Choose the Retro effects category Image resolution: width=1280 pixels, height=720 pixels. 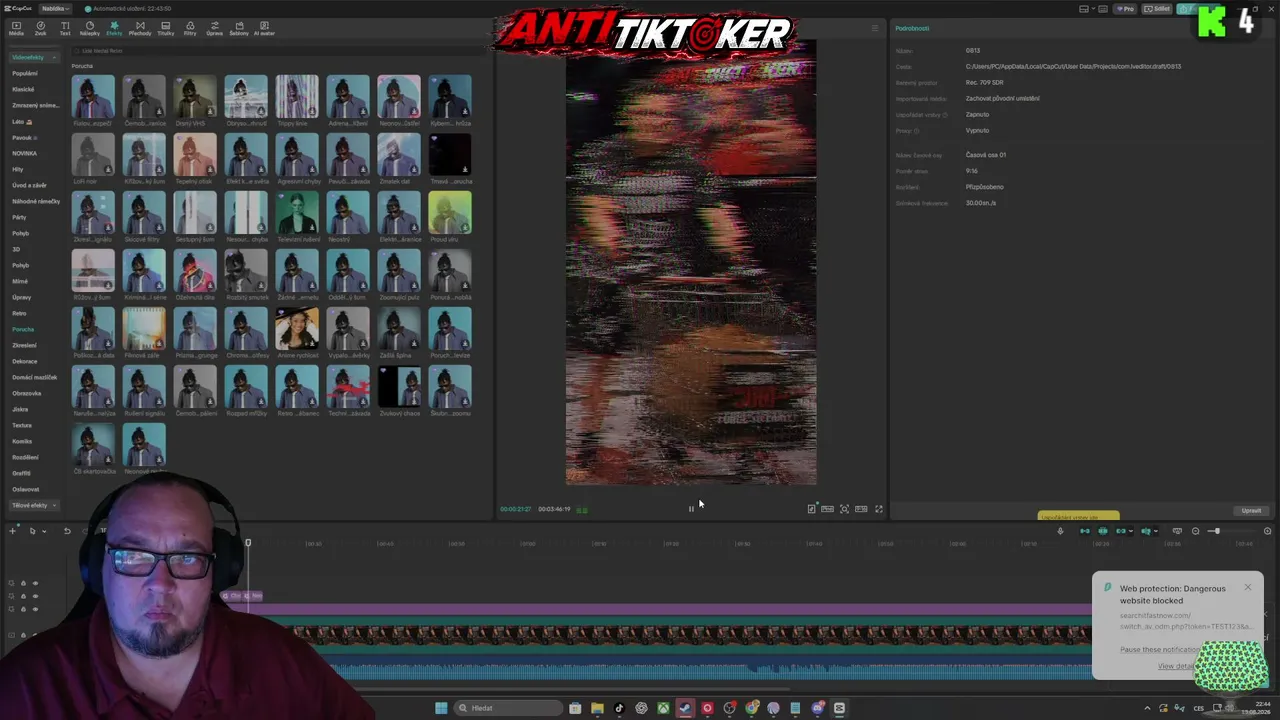click(19, 313)
